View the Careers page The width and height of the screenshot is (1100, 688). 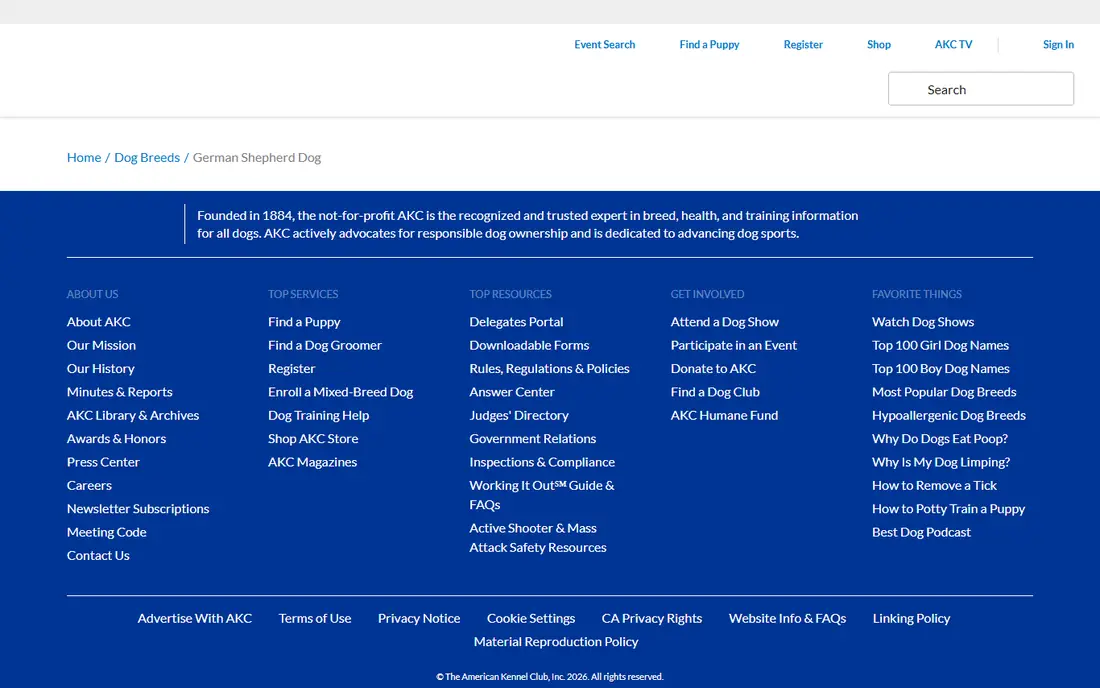[x=89, y=485]
